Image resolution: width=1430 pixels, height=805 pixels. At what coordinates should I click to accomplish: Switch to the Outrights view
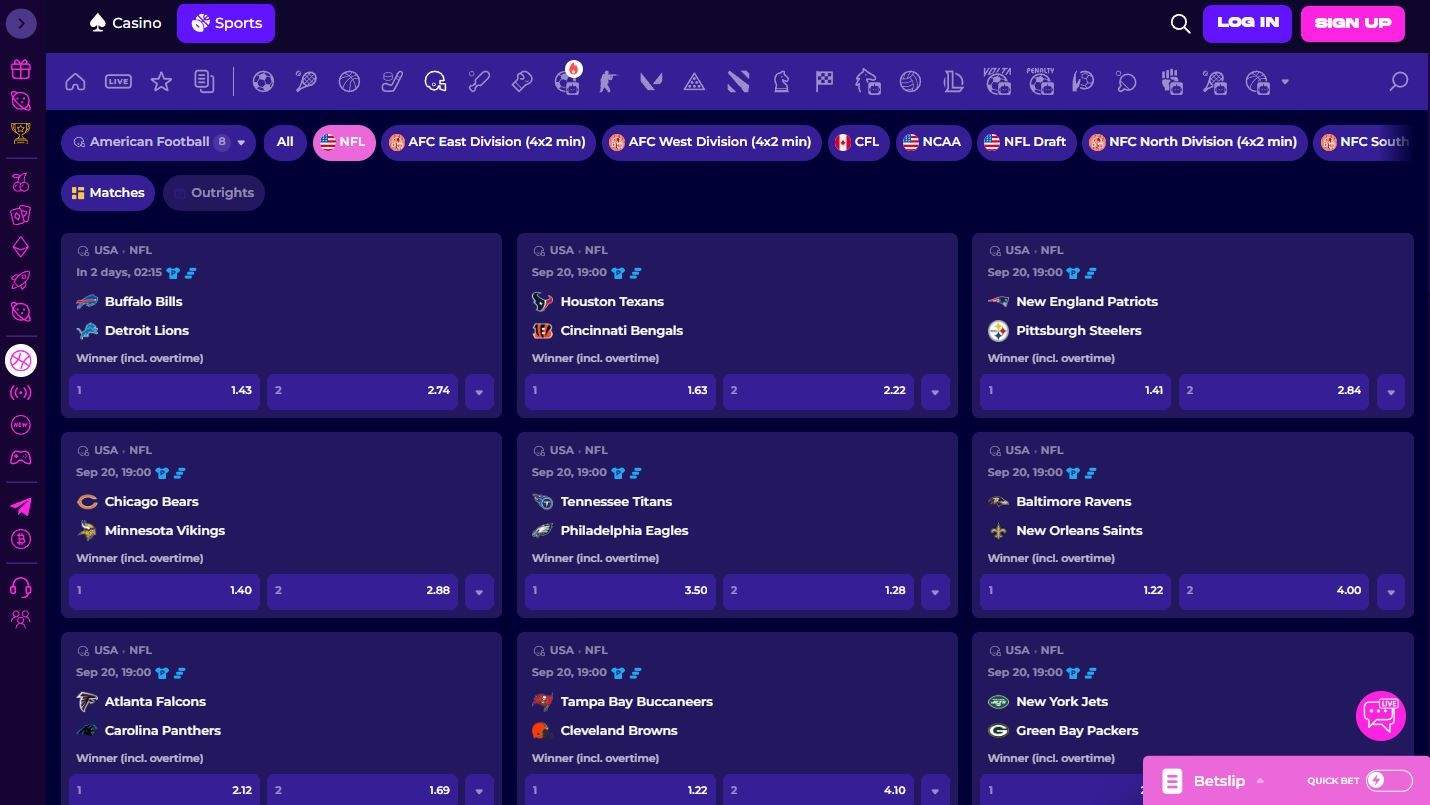click(x=214, y=193)
